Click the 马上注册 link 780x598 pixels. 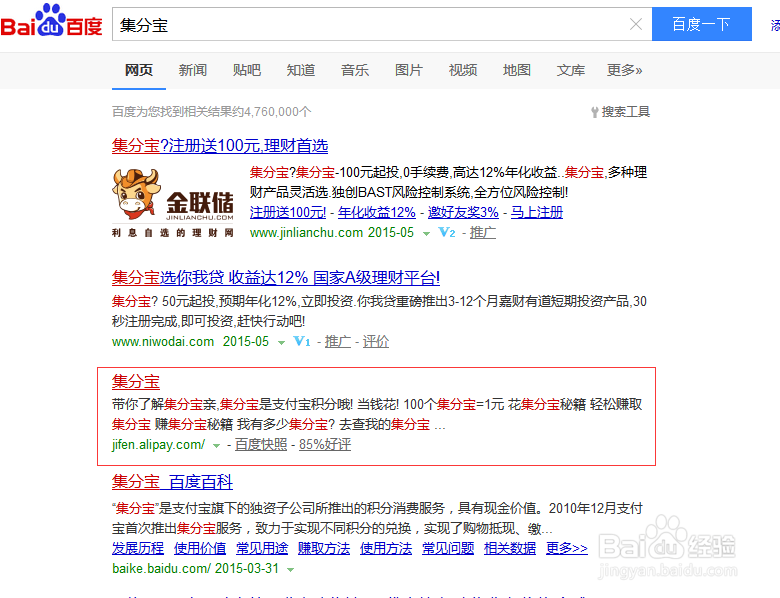pos(537,212)
